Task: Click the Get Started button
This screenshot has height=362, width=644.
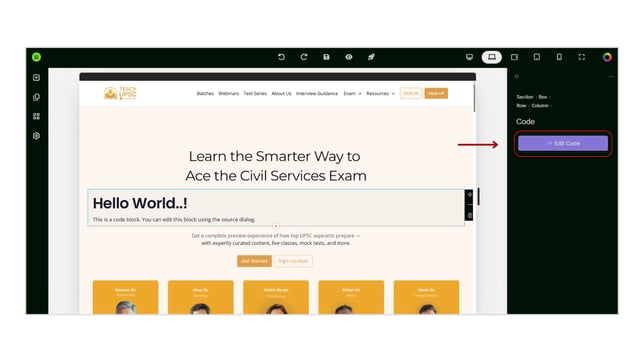Action: coord(254,261)
